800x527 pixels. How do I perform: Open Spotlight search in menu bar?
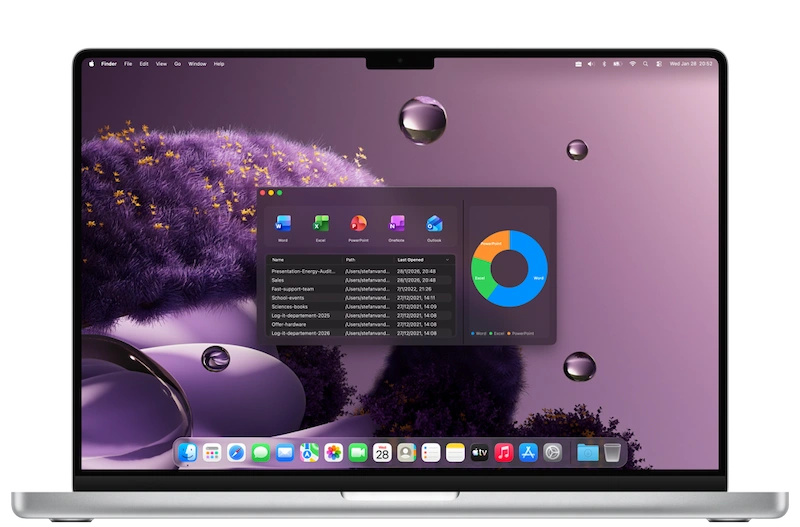coord(645,64)
